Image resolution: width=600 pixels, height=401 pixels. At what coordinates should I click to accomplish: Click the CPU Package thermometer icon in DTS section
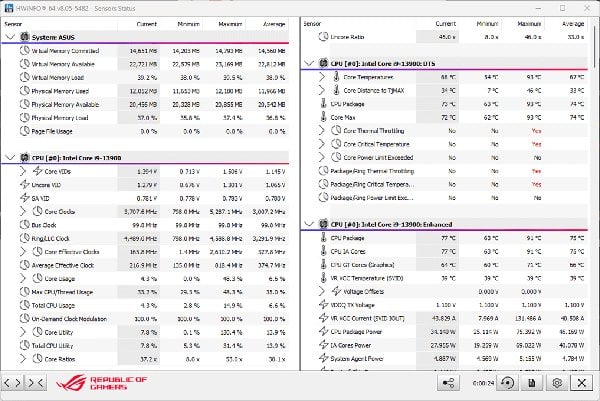point(324,104)
